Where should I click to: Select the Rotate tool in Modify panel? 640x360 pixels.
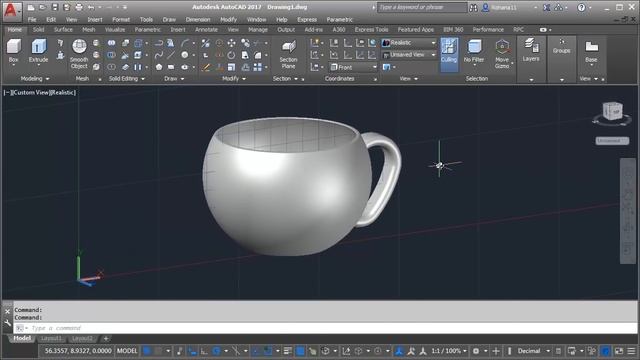[231, 55]
